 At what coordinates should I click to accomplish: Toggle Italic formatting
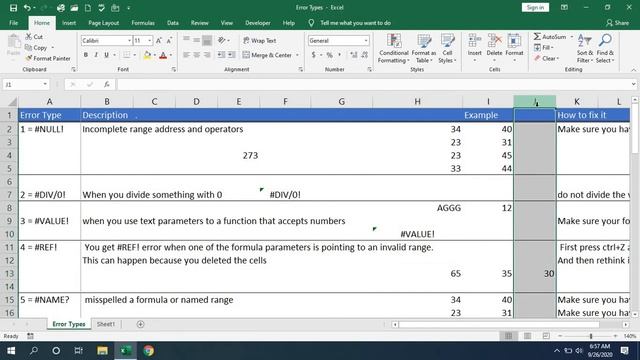coord(96,55)
